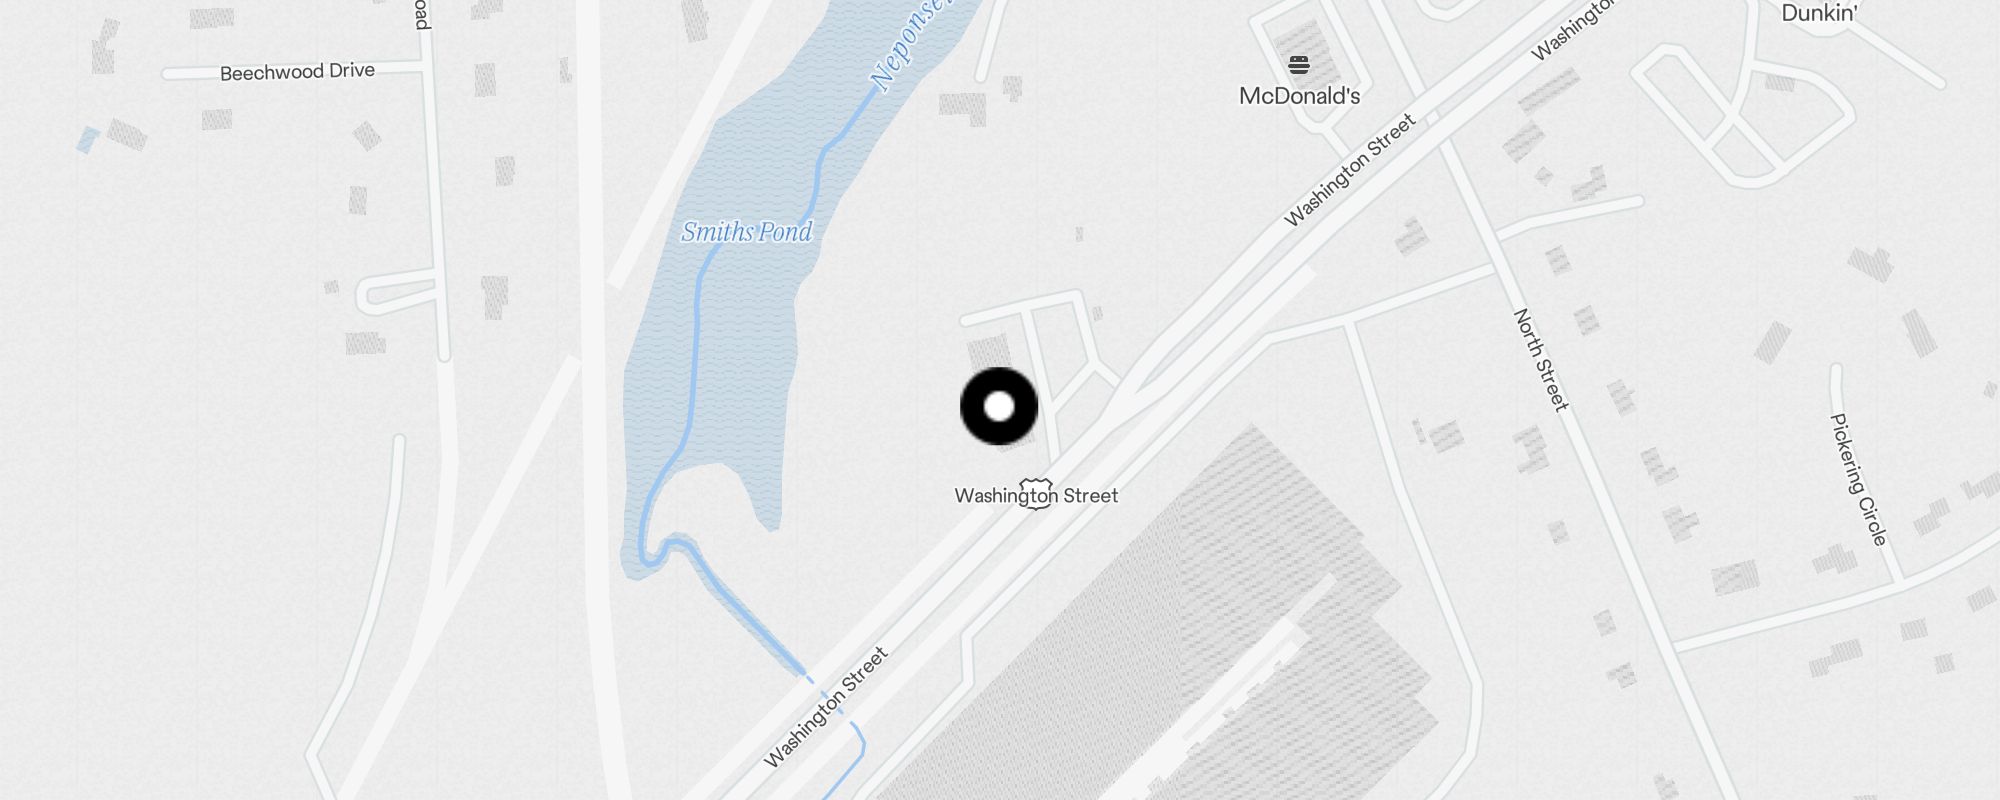Click the Smiths Pond label
This screenshot has height=800, width=2000.
(747, 232)
